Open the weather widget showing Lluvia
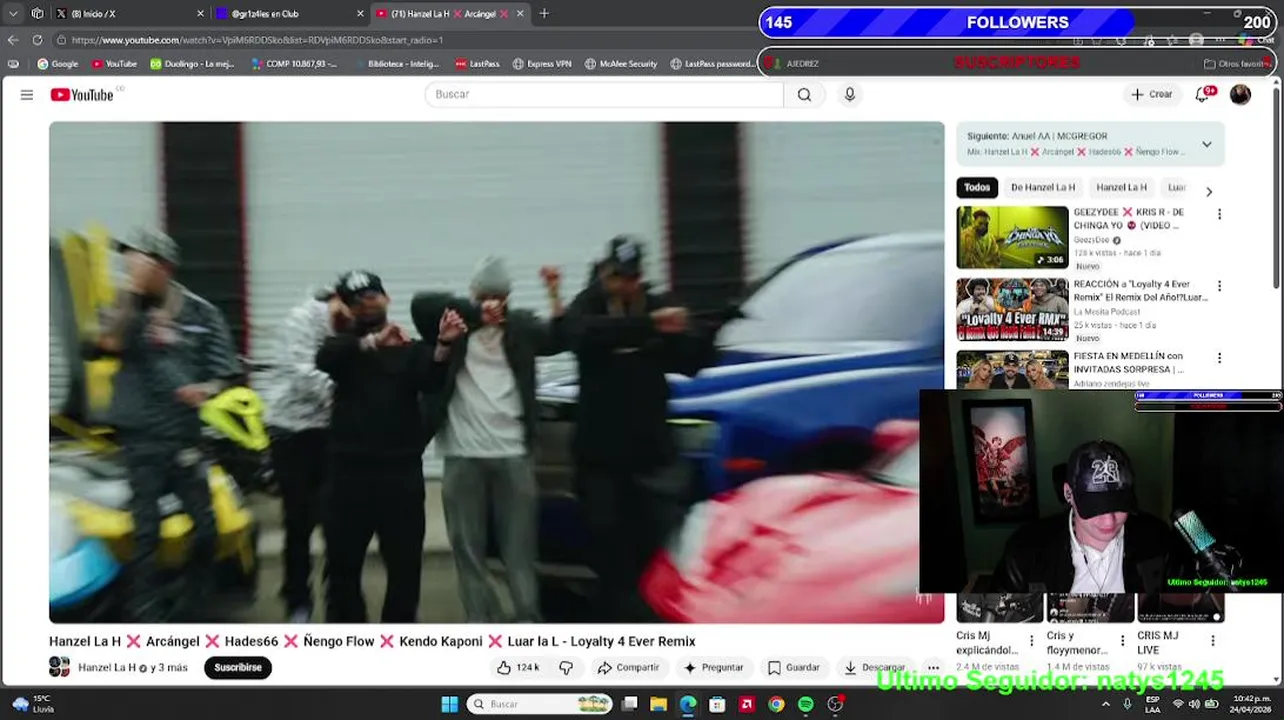This screenshot has width=1284, height=720. click(33, 704)
